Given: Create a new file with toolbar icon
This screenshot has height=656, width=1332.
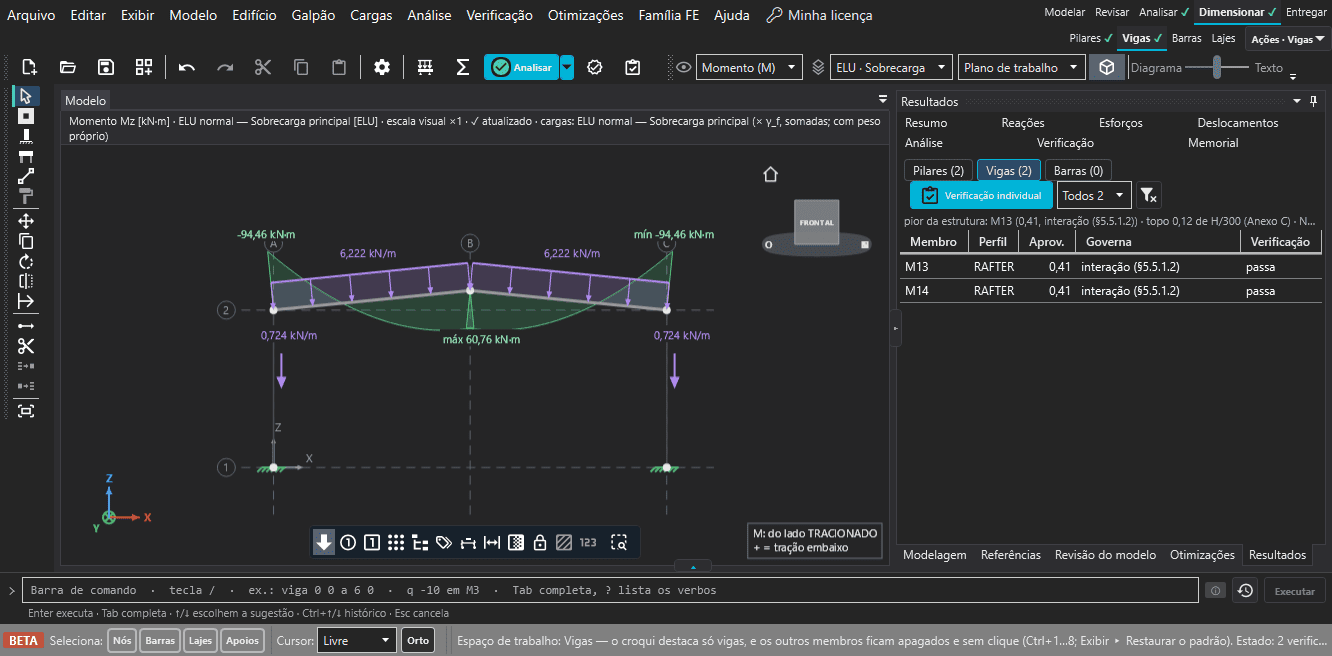Looking at the screenshot, I should (29, 67).
